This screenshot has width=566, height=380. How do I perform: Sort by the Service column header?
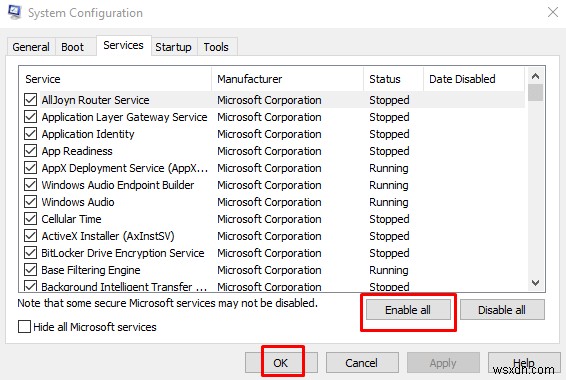pos(115,79)
